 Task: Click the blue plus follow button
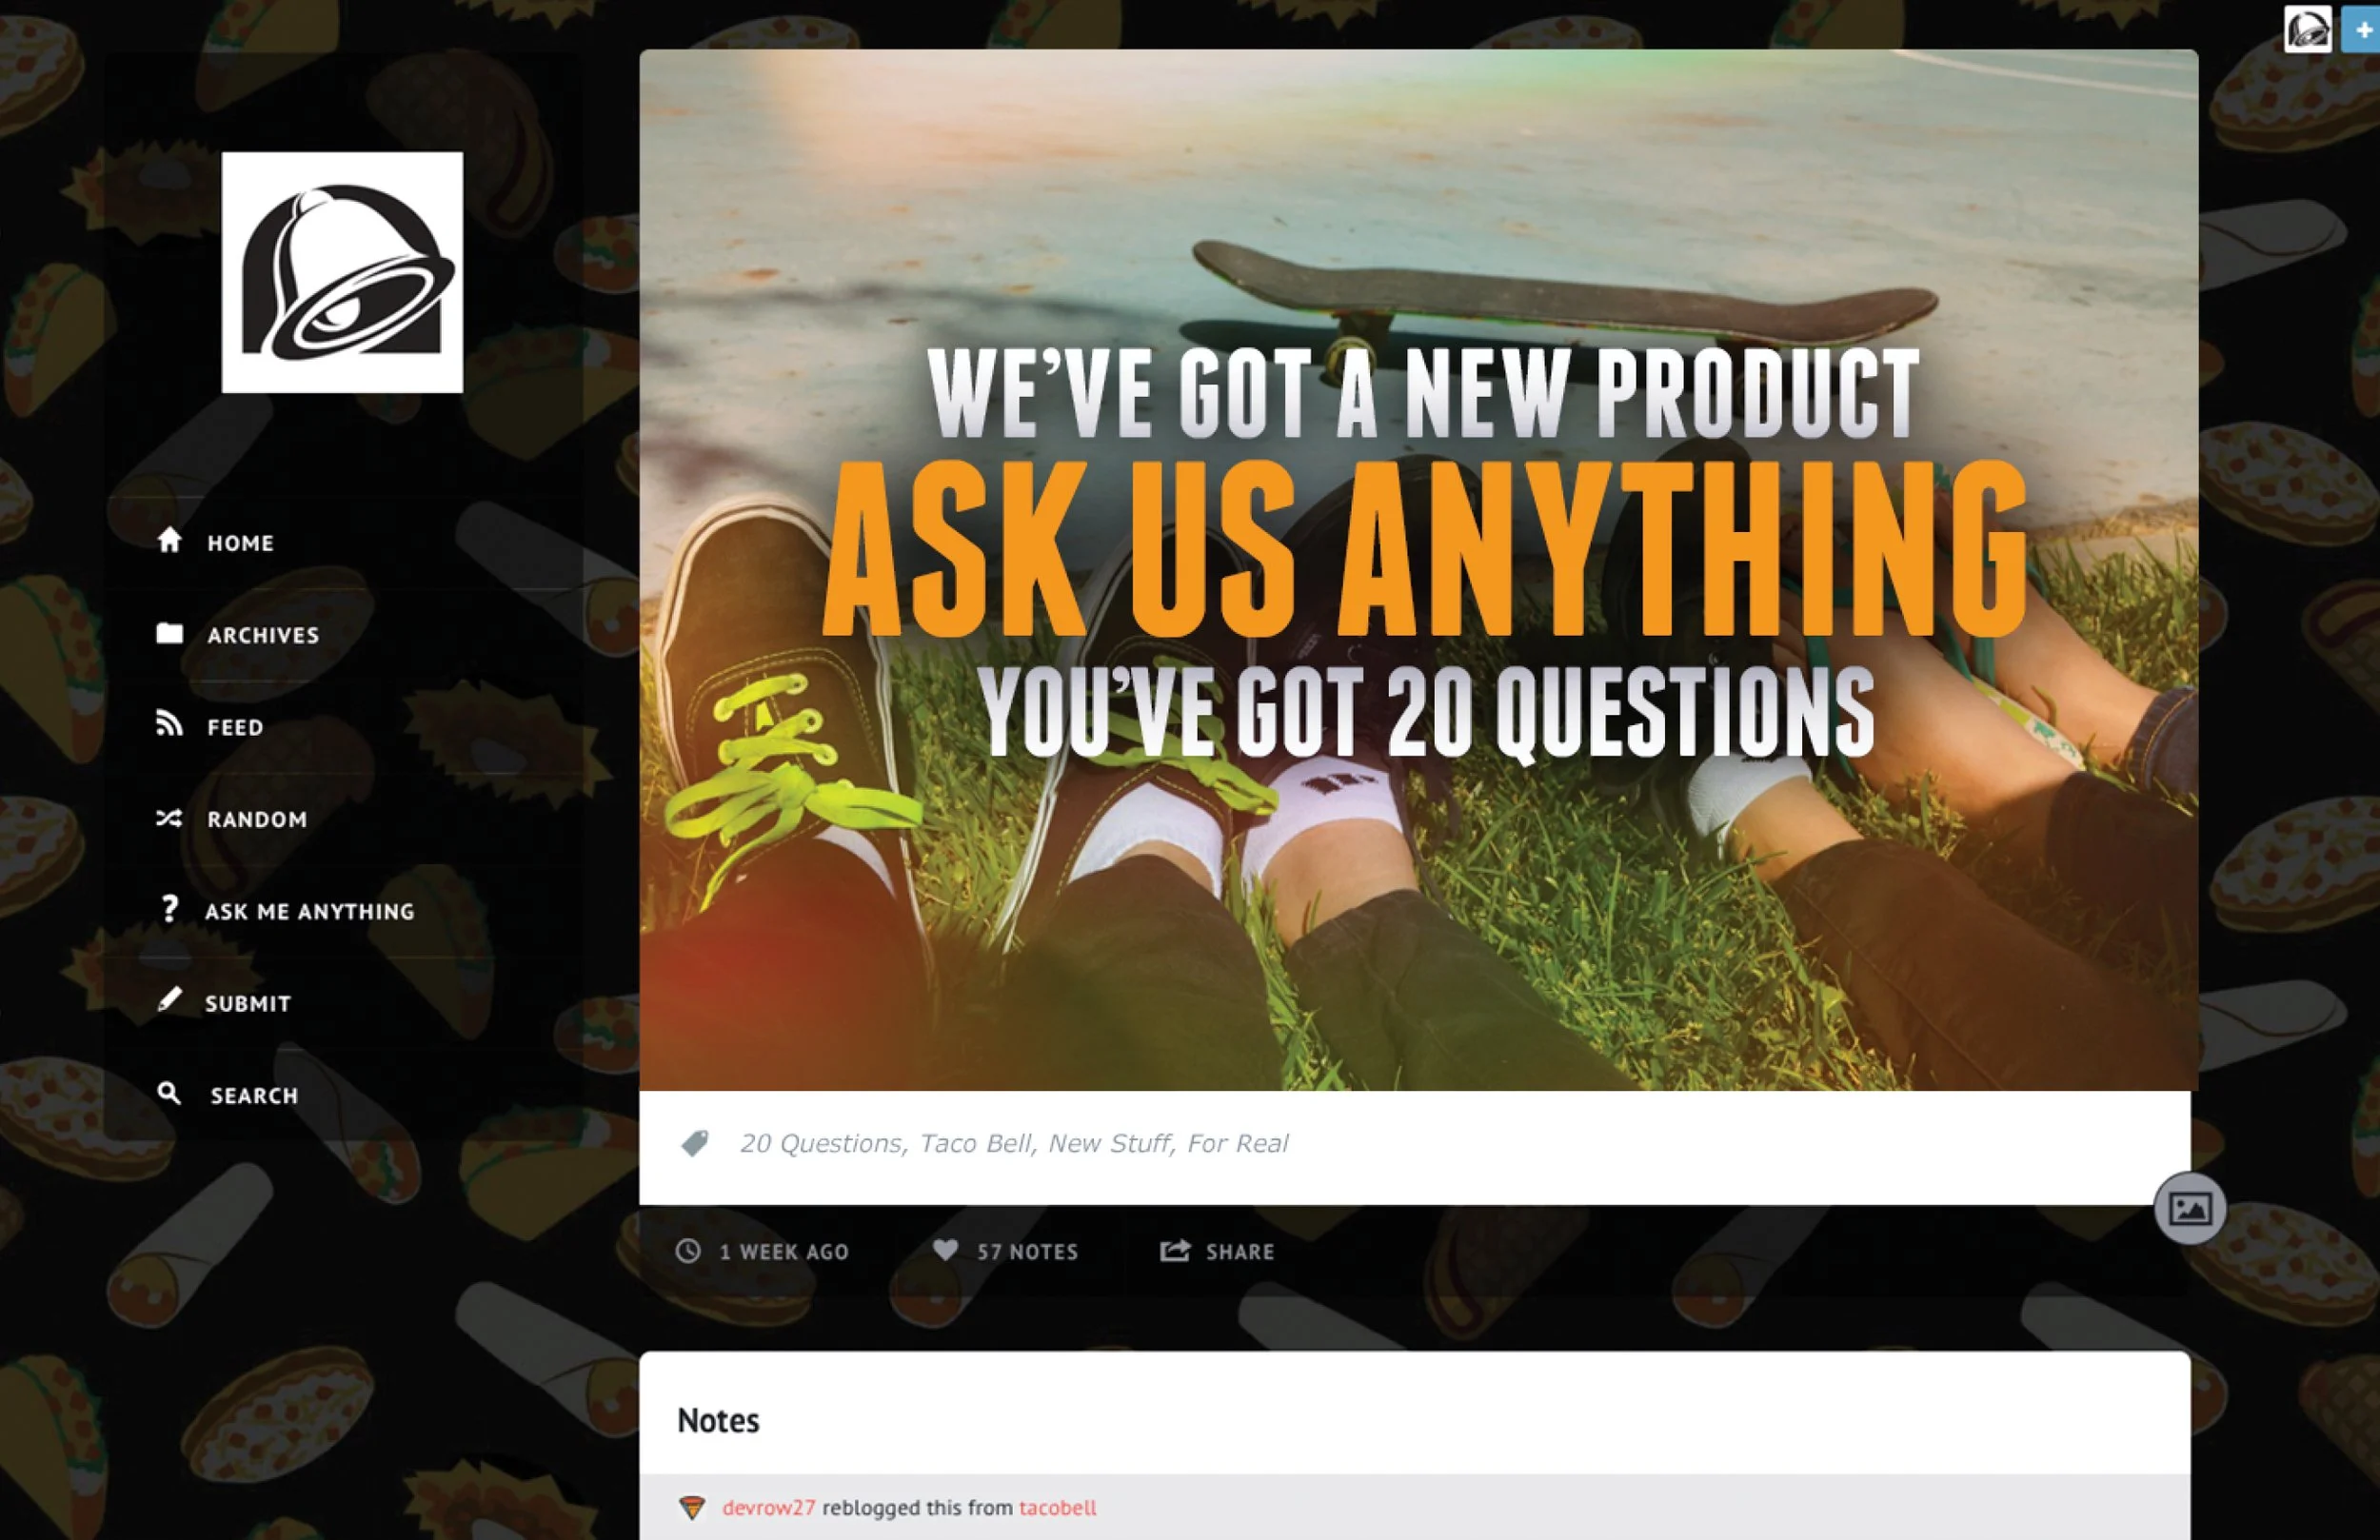2363,29
